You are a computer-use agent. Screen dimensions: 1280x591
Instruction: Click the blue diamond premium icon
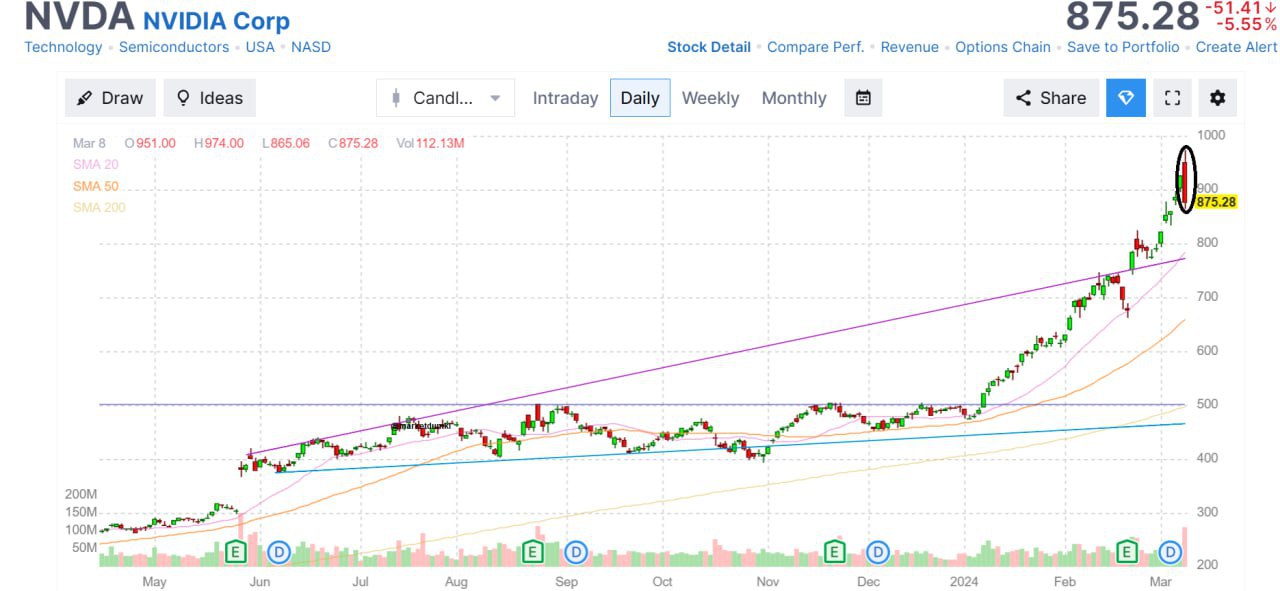[1126, 98]
